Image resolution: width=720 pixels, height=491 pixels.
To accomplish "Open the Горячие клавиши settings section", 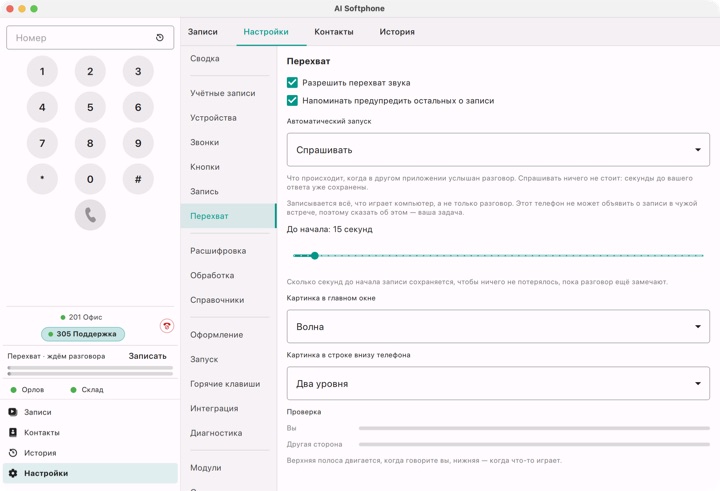I will pyautogui.click(x=228, y=384).
